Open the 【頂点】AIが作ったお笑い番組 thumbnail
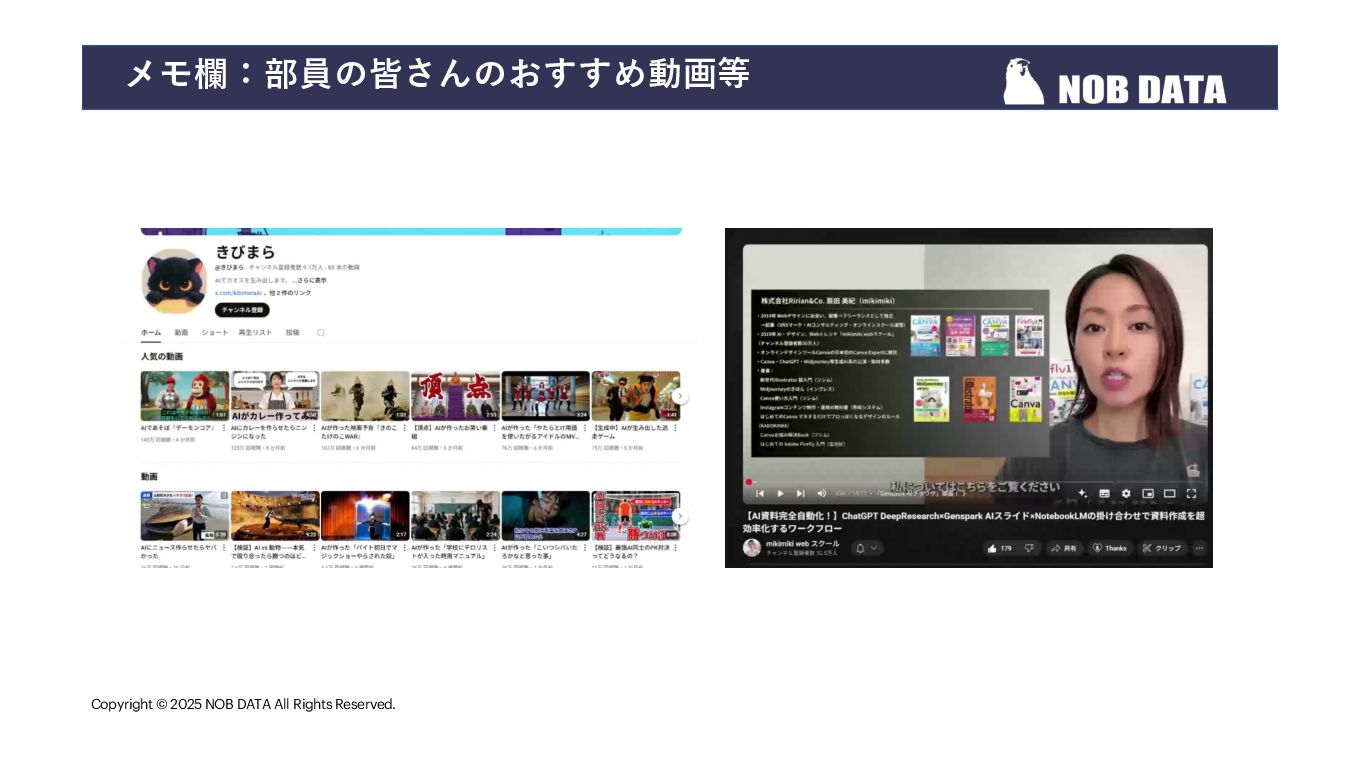This screenshot has height=765, width=1361. pos(455,396)
